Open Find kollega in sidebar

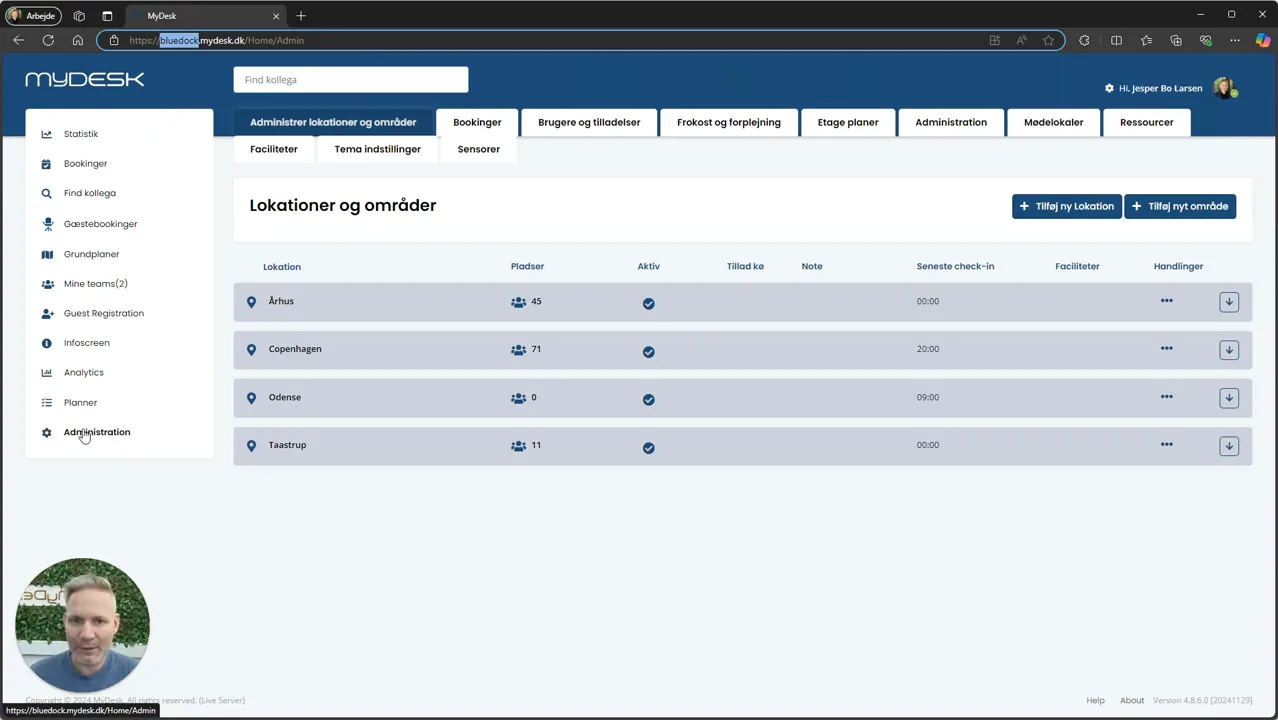pos(89,193)
